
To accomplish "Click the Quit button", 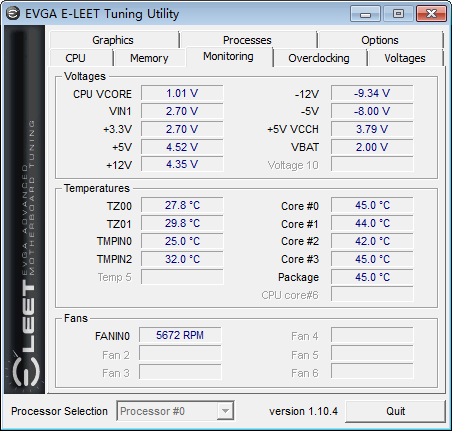I will tap(396, 411).
